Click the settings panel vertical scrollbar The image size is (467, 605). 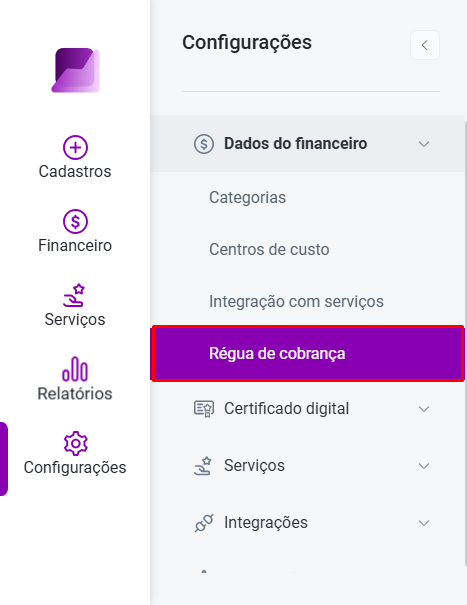click(x=465, y=343)
